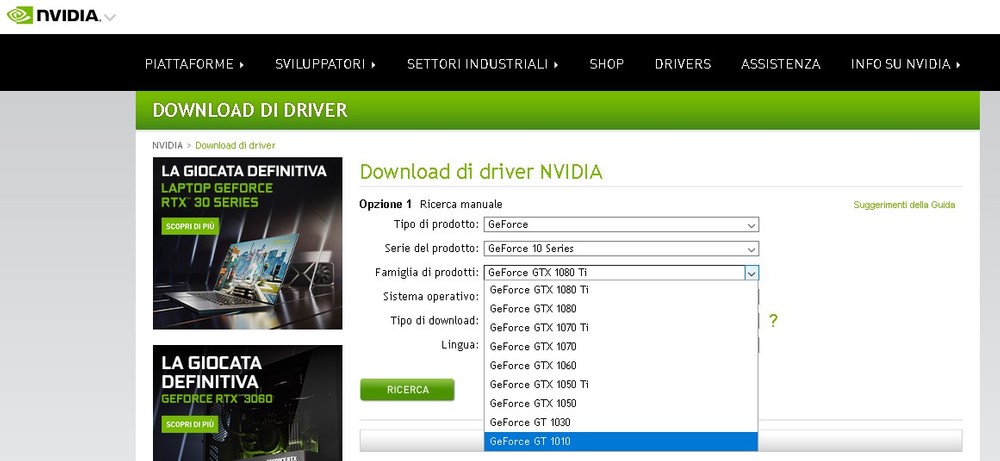Click the green question mark help icon

[x=773, y=321]
